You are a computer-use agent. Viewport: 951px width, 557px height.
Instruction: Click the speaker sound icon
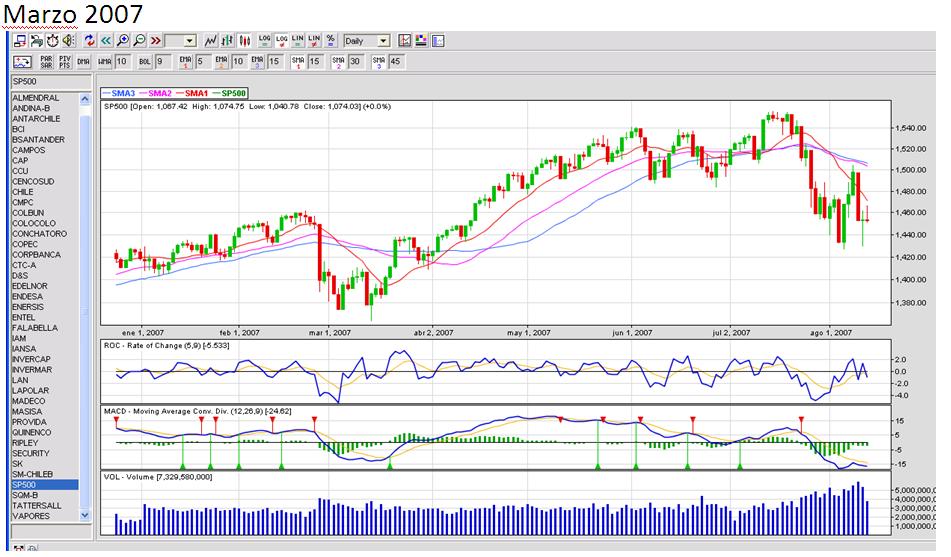68,41
